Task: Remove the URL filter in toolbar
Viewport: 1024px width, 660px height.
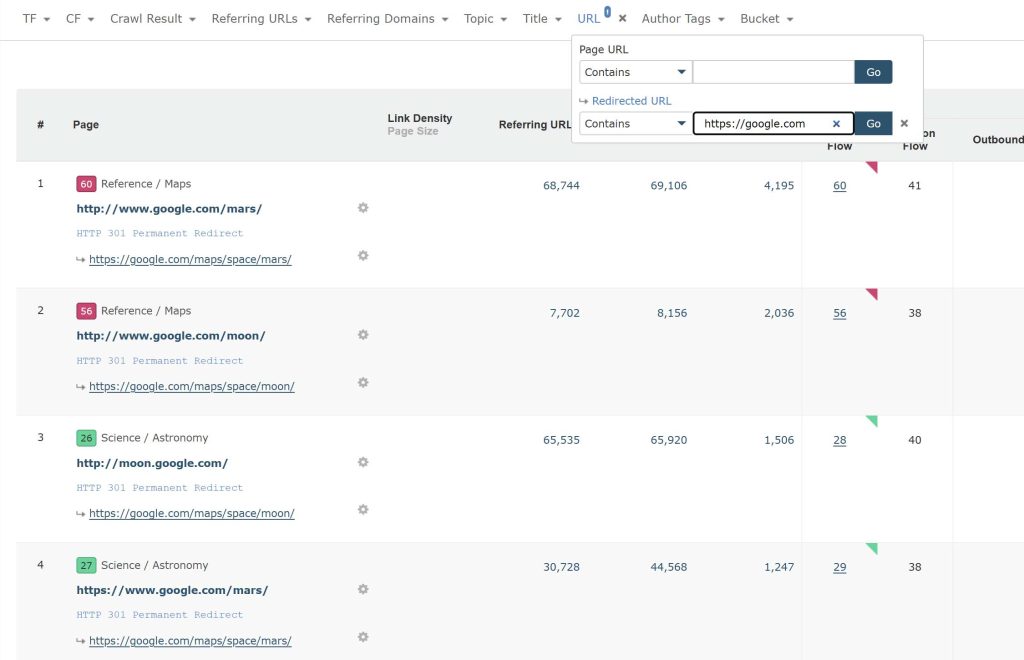Action: coord(622,18)
